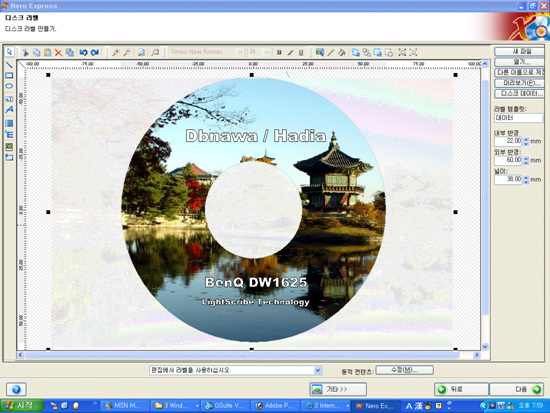Click the 디스크 데이터... button
This screenshot has width=550, height=413.
(520, 93)
